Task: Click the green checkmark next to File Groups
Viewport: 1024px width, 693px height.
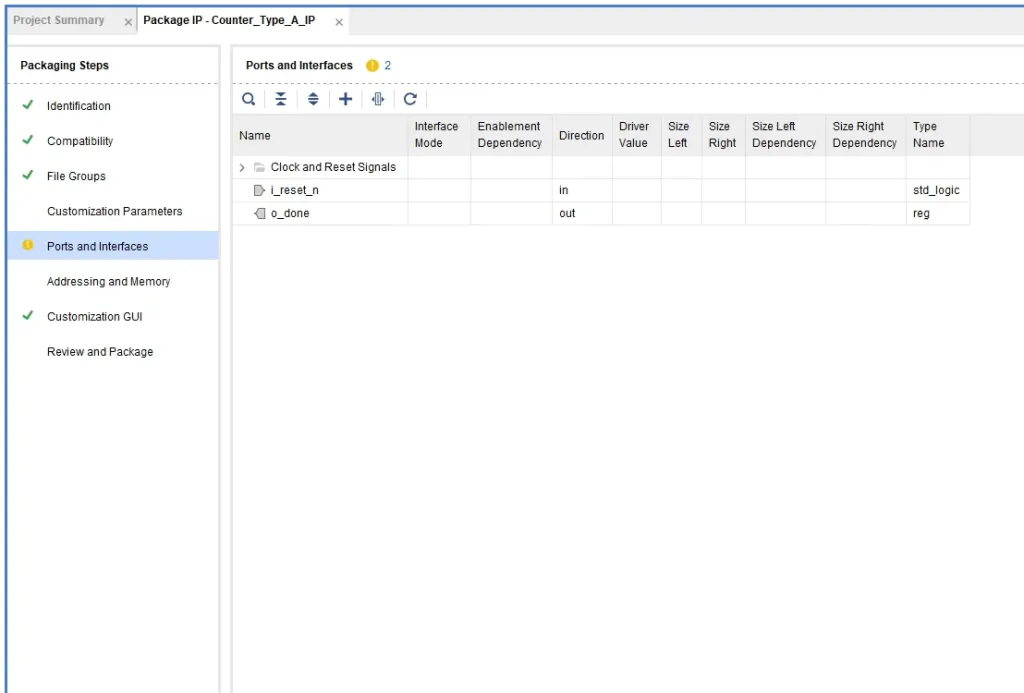Action: coord(27,175)
